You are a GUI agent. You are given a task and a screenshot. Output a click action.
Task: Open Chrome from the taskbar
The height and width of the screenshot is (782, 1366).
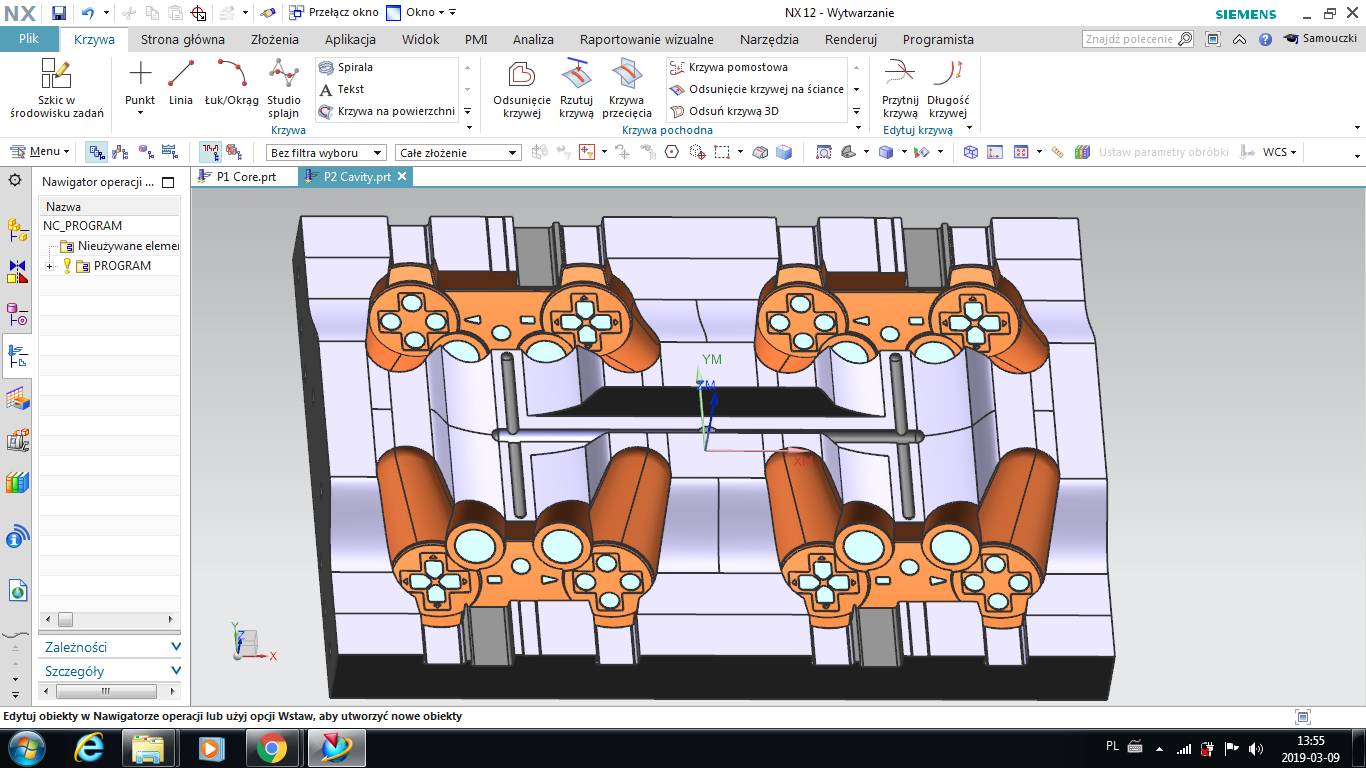click(x=272, y=748)
